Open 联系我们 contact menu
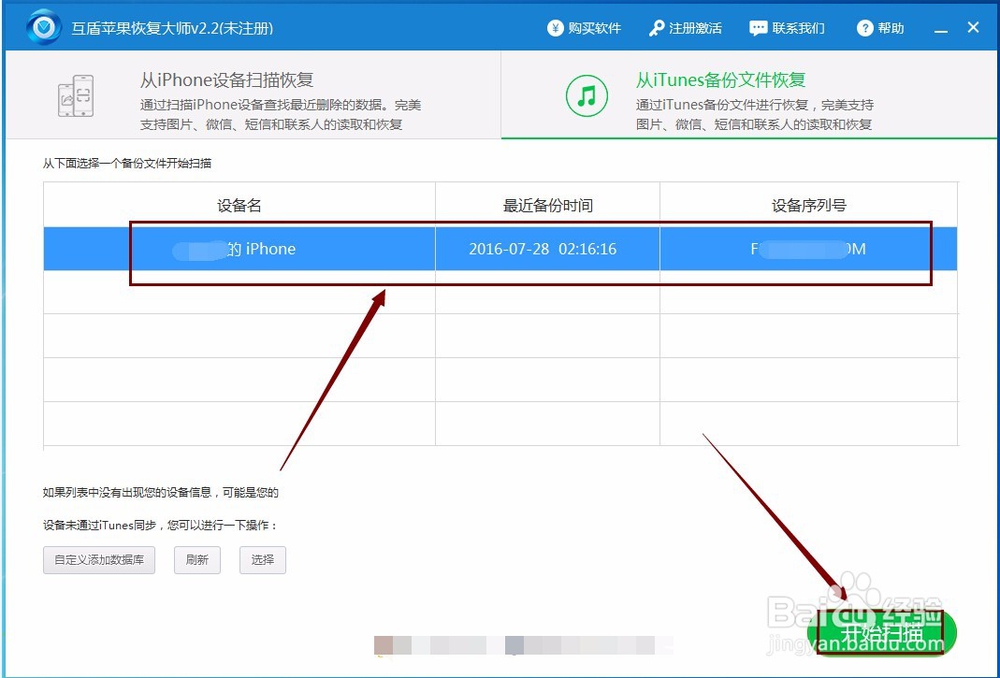The height and width of the screenshot is (678, 1000). click(787, 29)
